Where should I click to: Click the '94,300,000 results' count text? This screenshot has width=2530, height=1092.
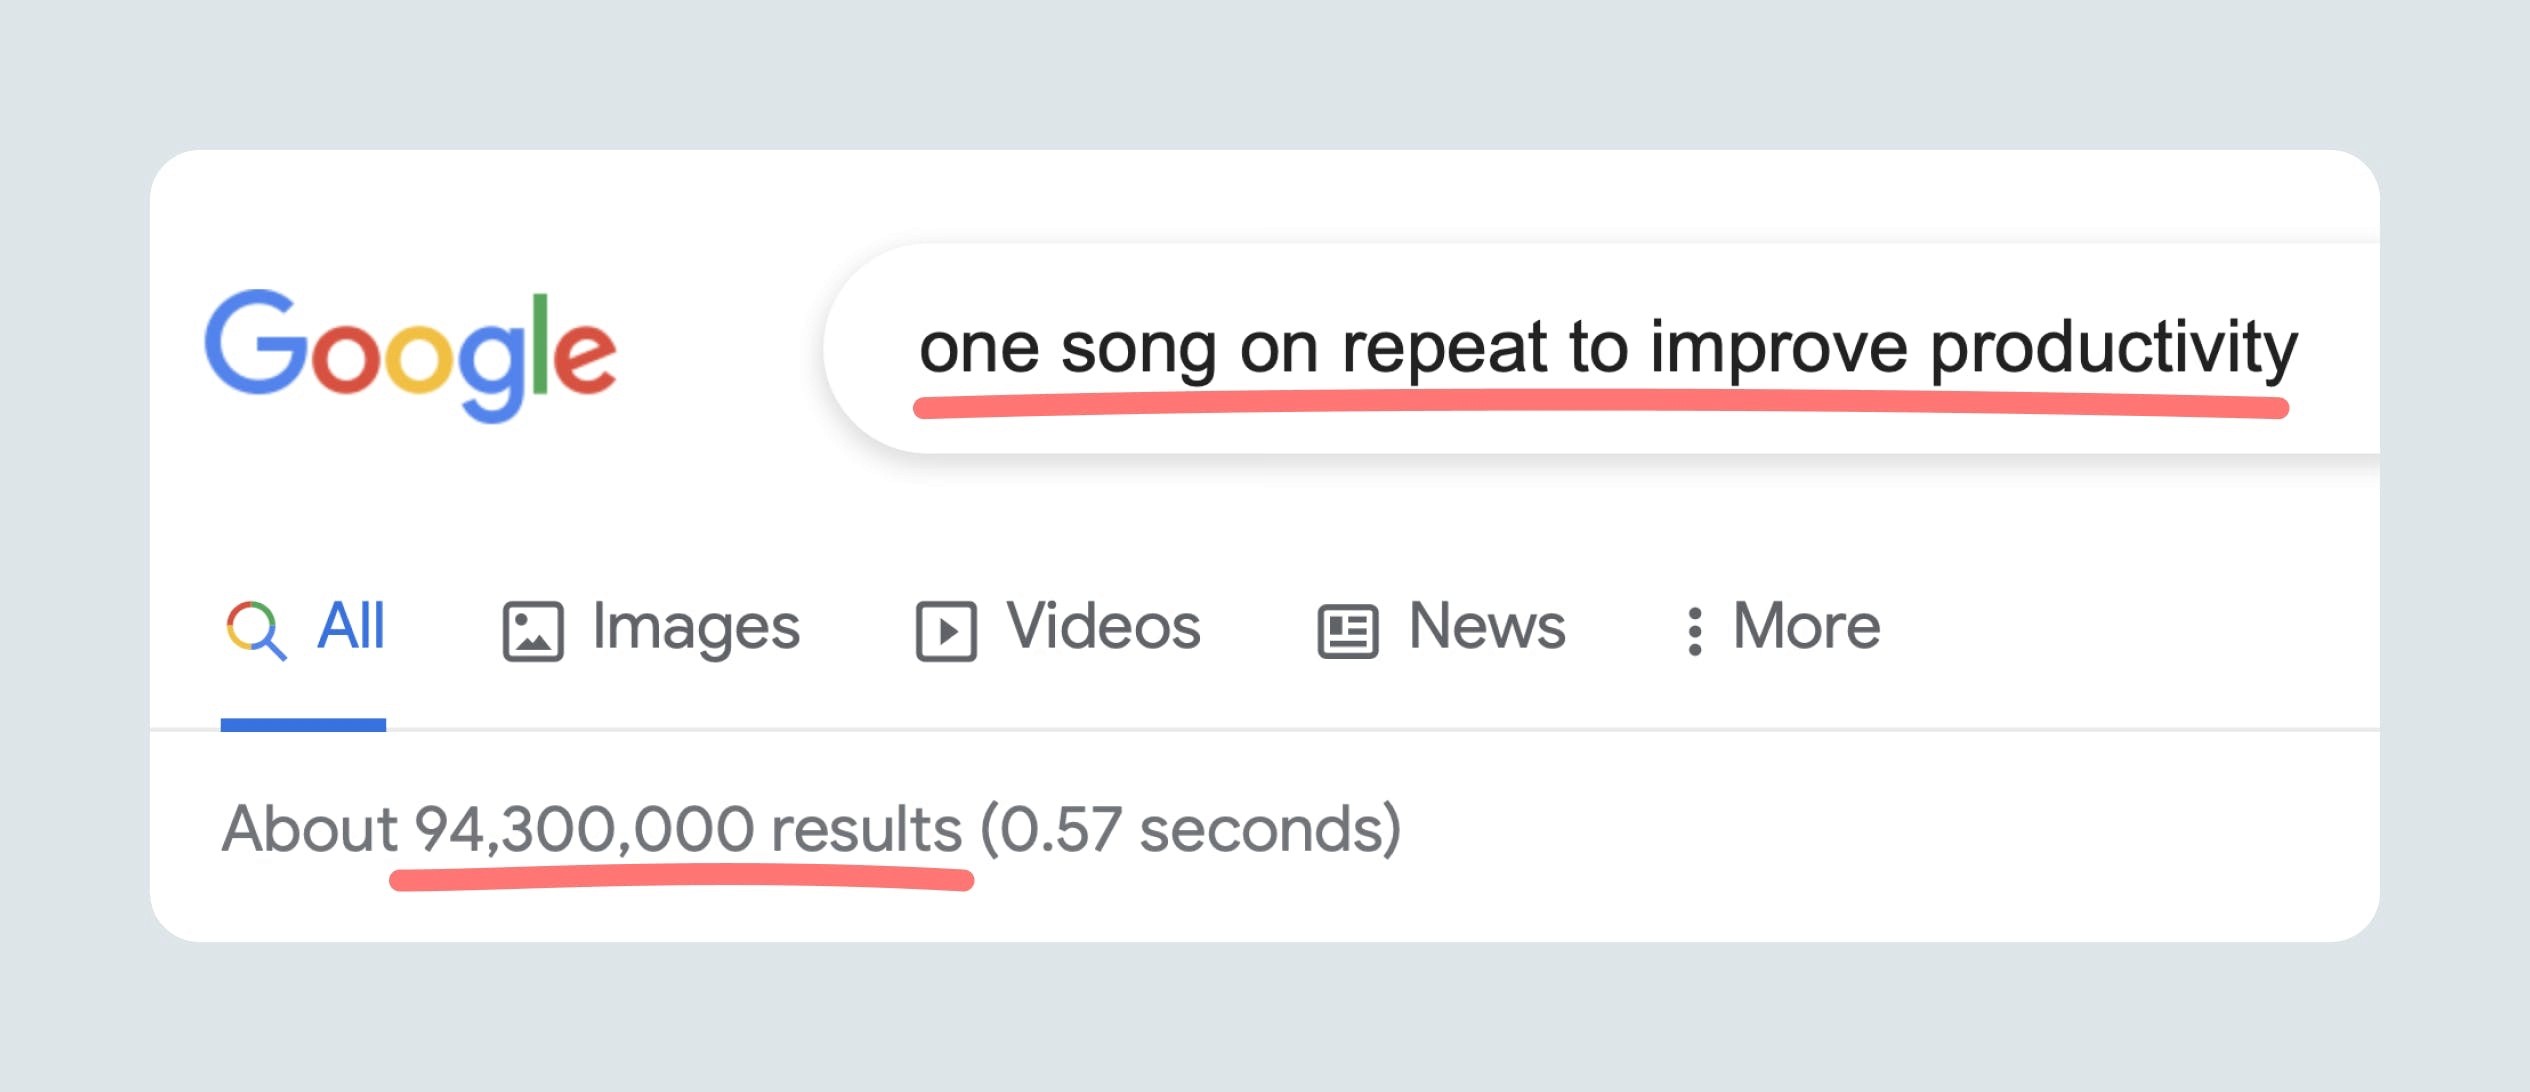pos(688,829)
